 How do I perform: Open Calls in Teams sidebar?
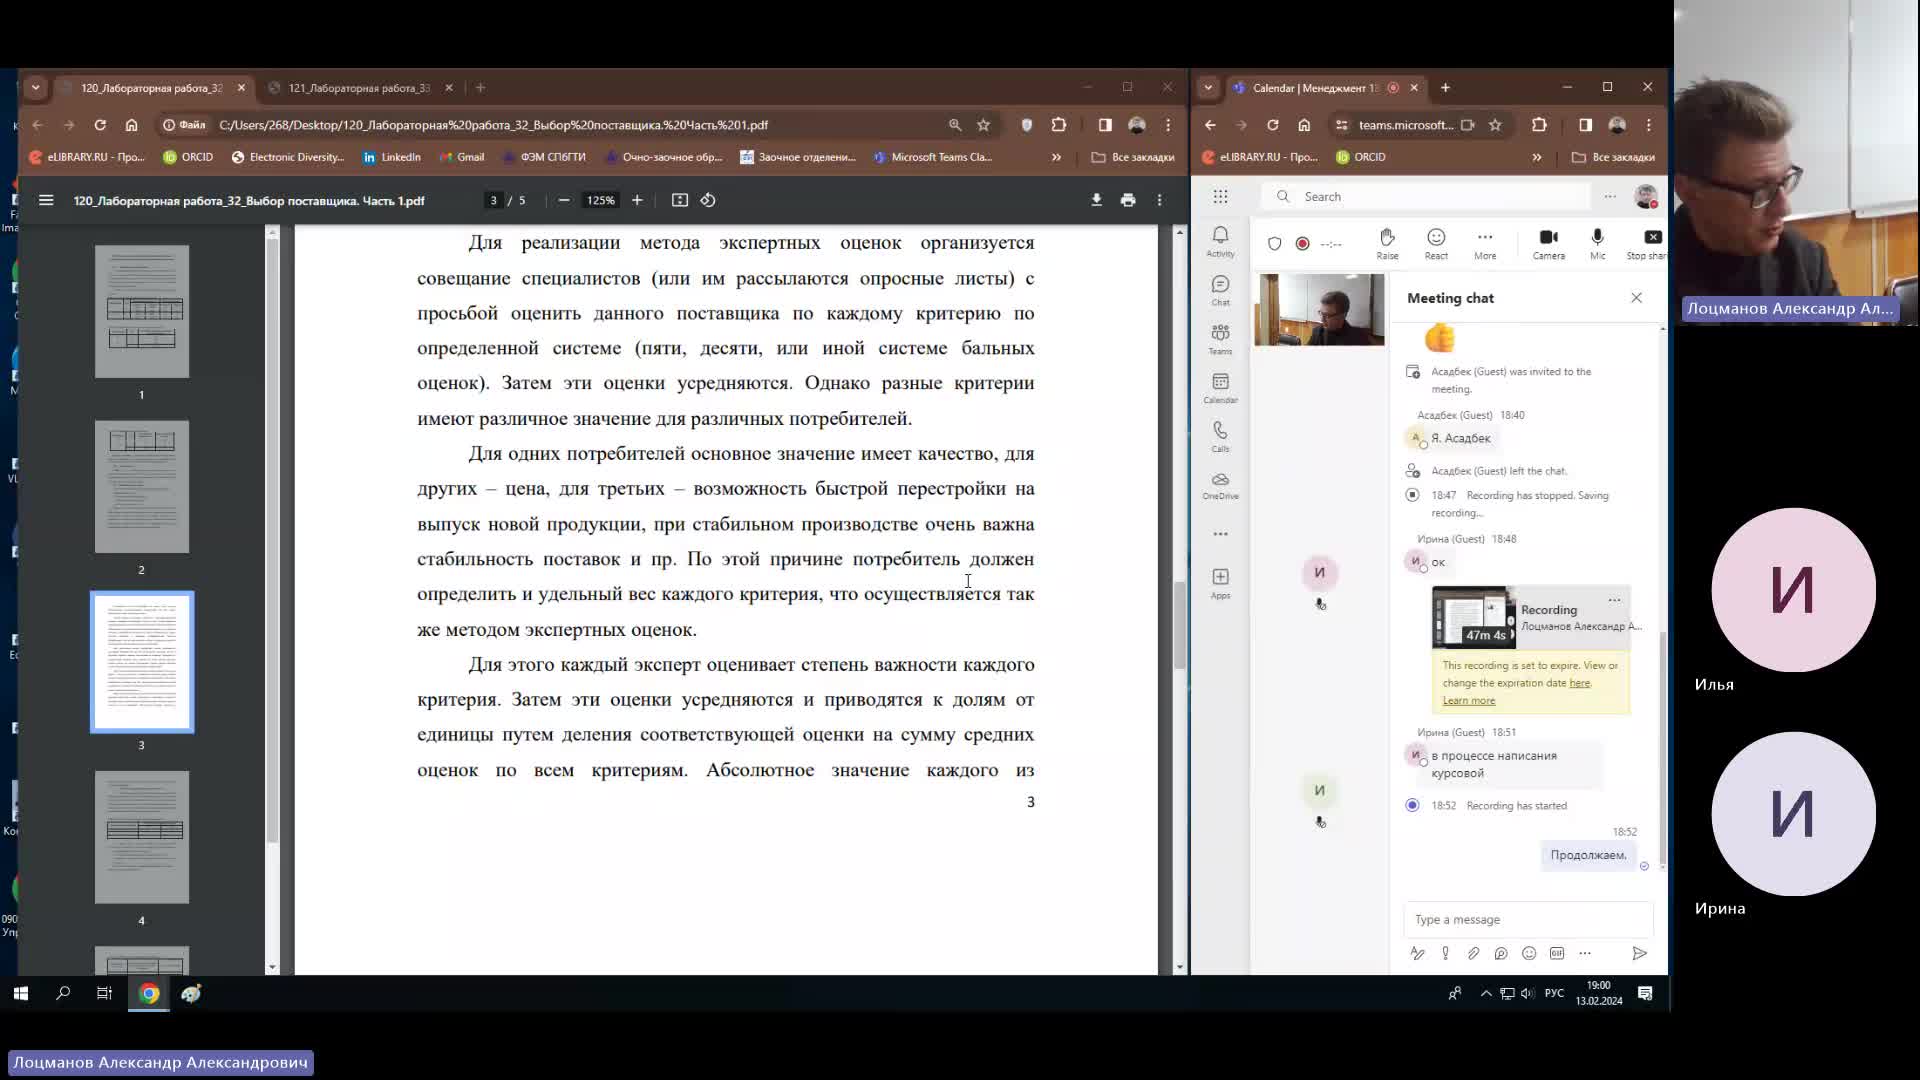coord(1220,436)
